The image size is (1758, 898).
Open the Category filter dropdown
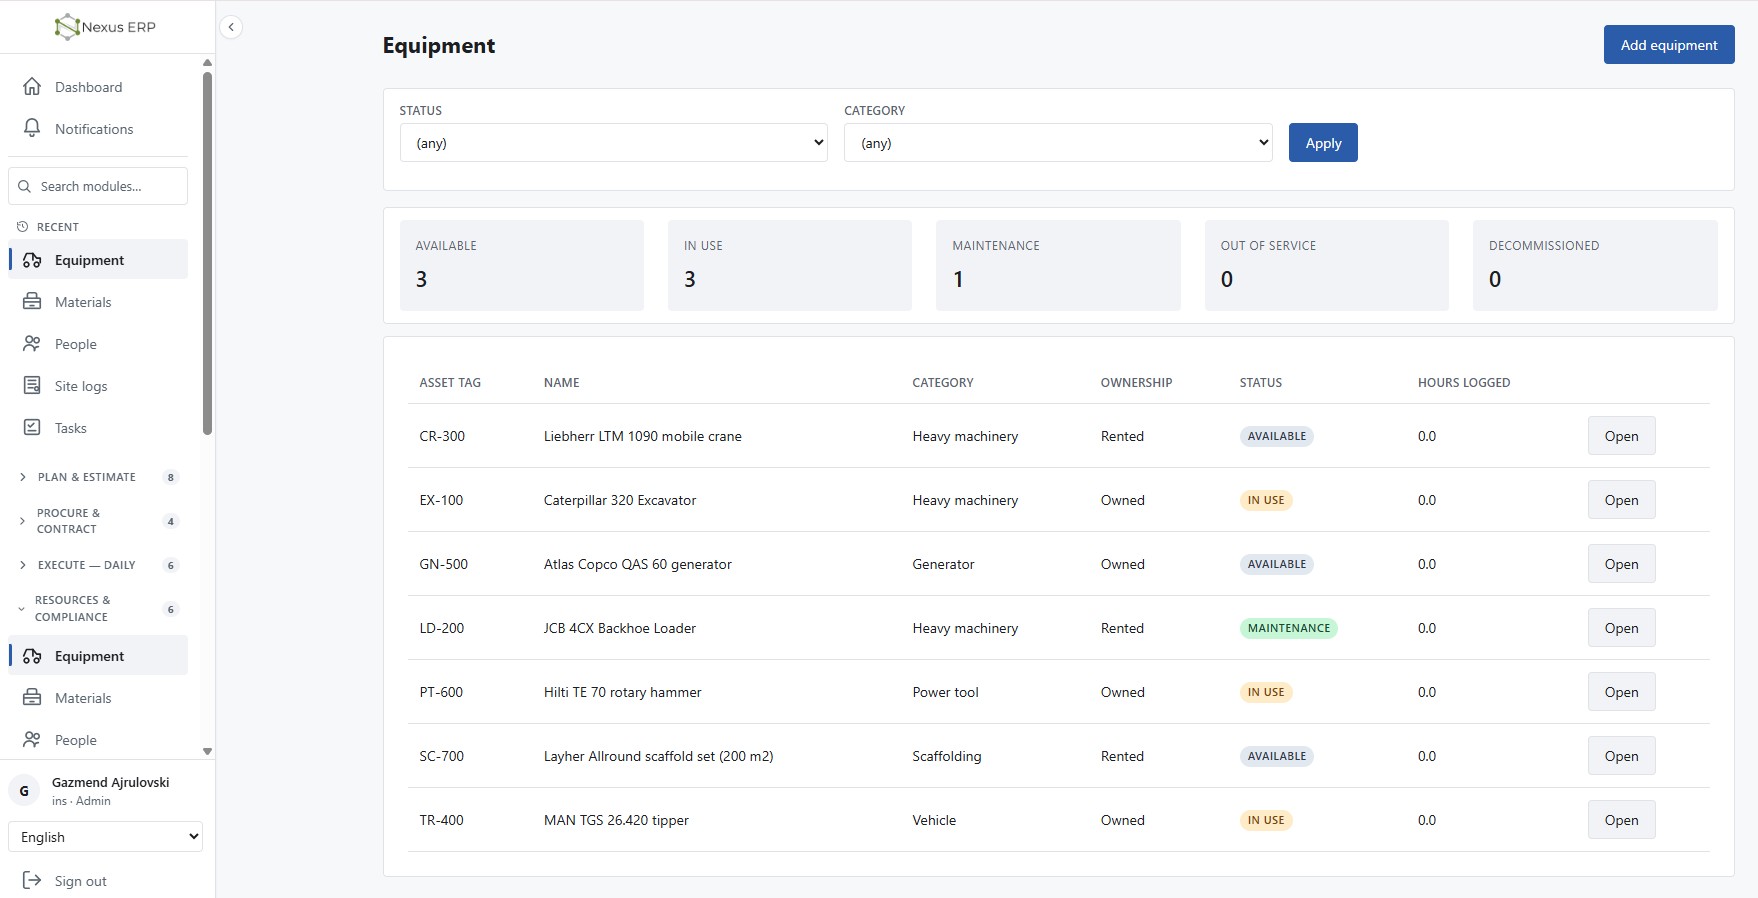click(x=1058, y=143)
